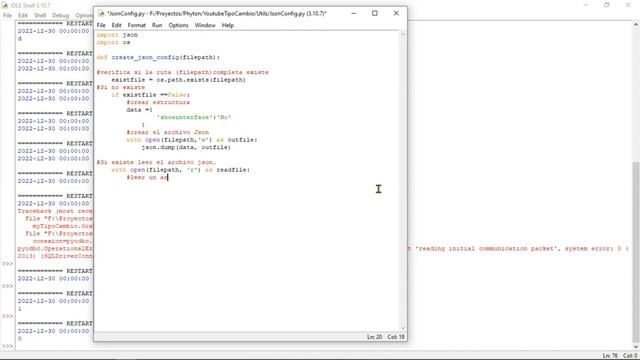Click the '#crear estructura' comment

[158, 102]
